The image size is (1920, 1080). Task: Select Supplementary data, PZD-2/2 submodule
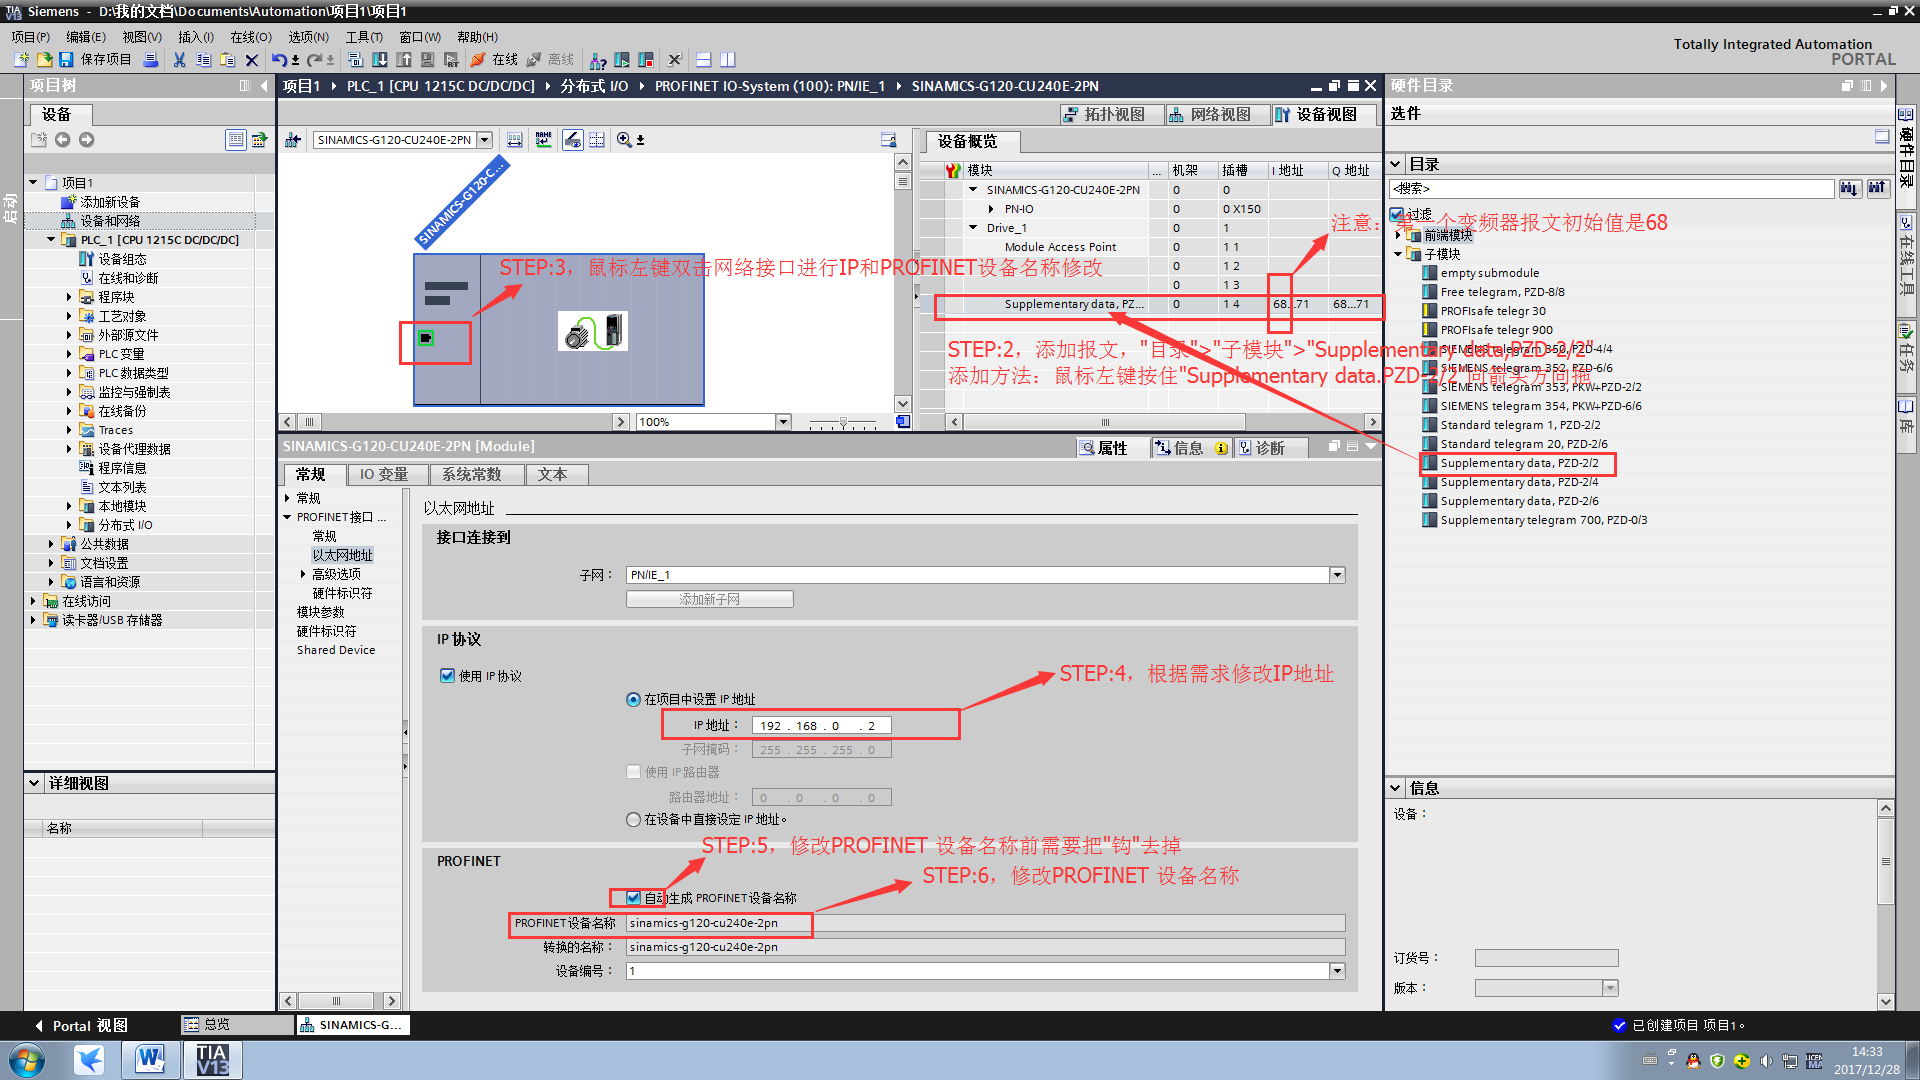point(1518,463)
